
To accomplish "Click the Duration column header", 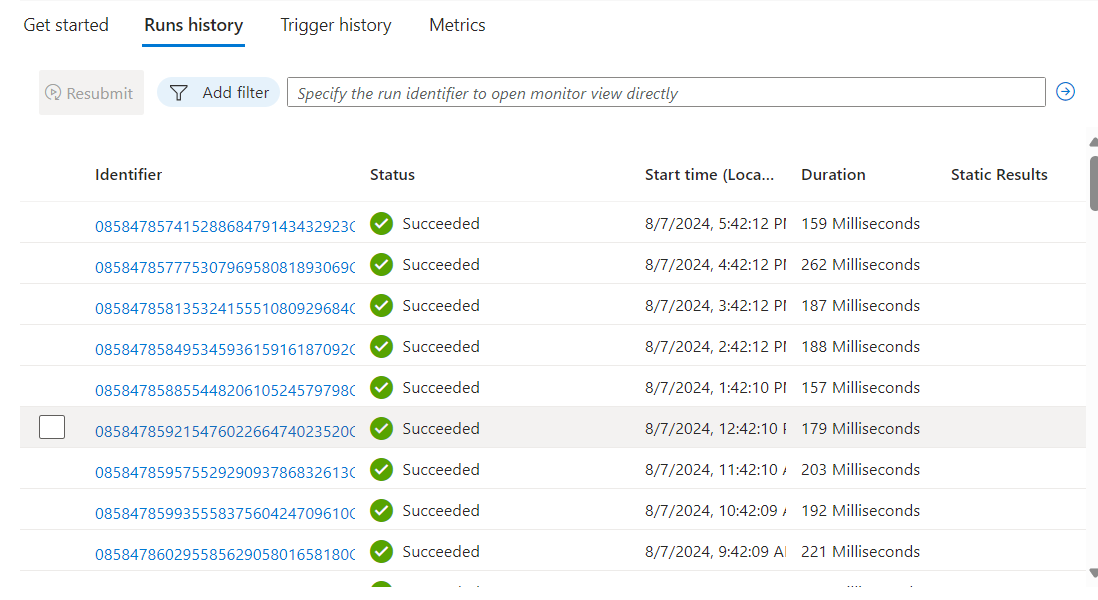I will click(x=833, y=174).
